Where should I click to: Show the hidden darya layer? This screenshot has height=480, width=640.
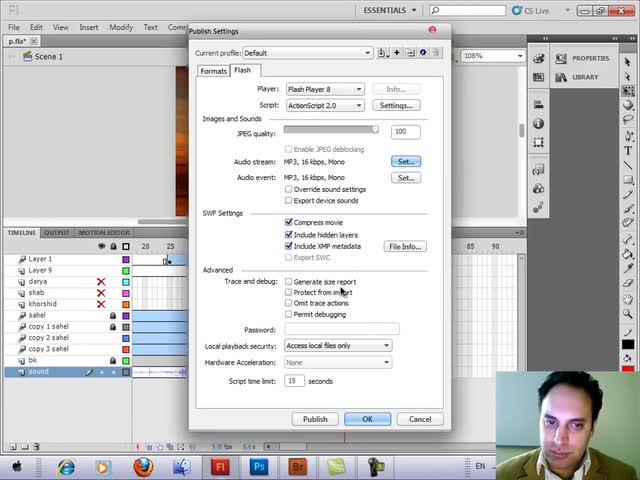101,282
